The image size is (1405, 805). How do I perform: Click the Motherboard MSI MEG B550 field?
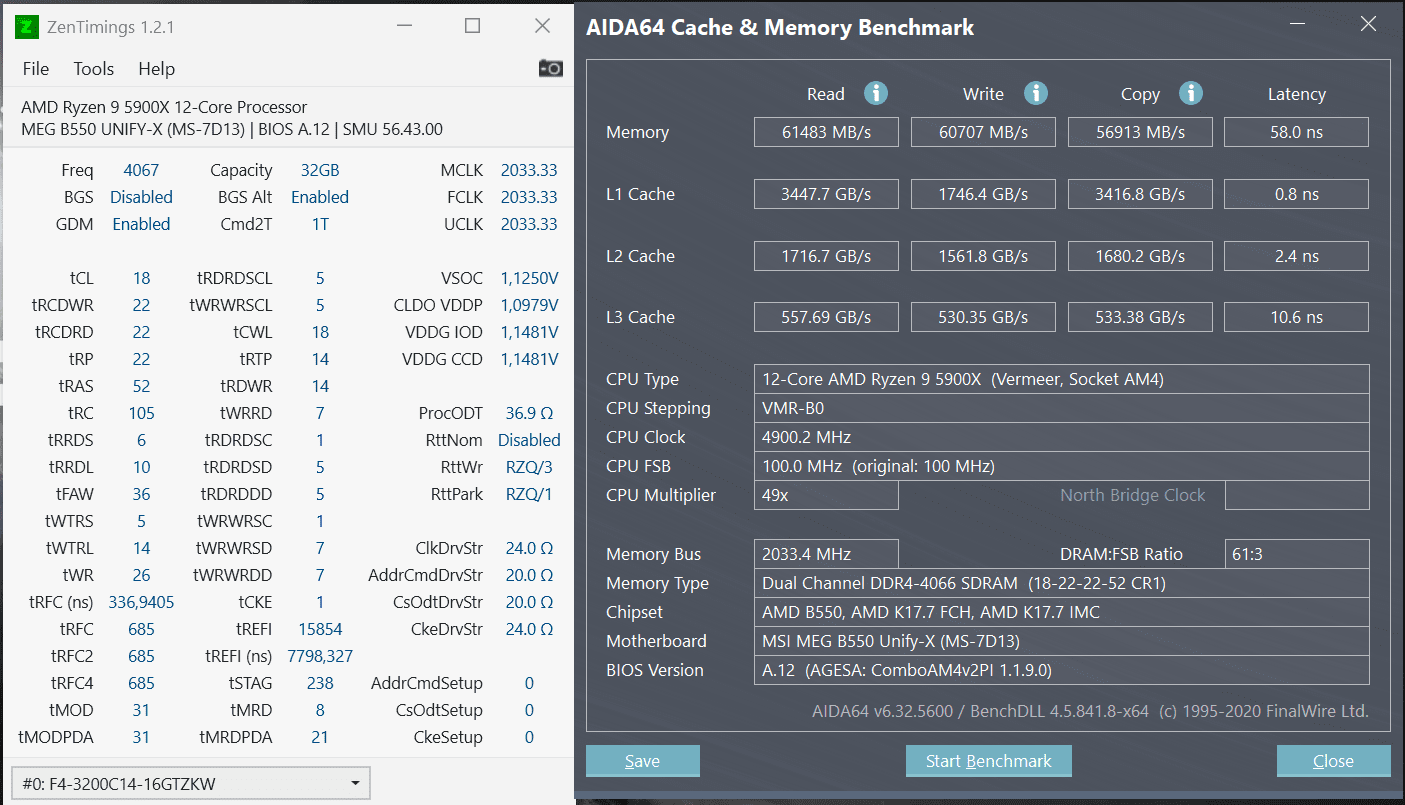(x=1061, y=641)
